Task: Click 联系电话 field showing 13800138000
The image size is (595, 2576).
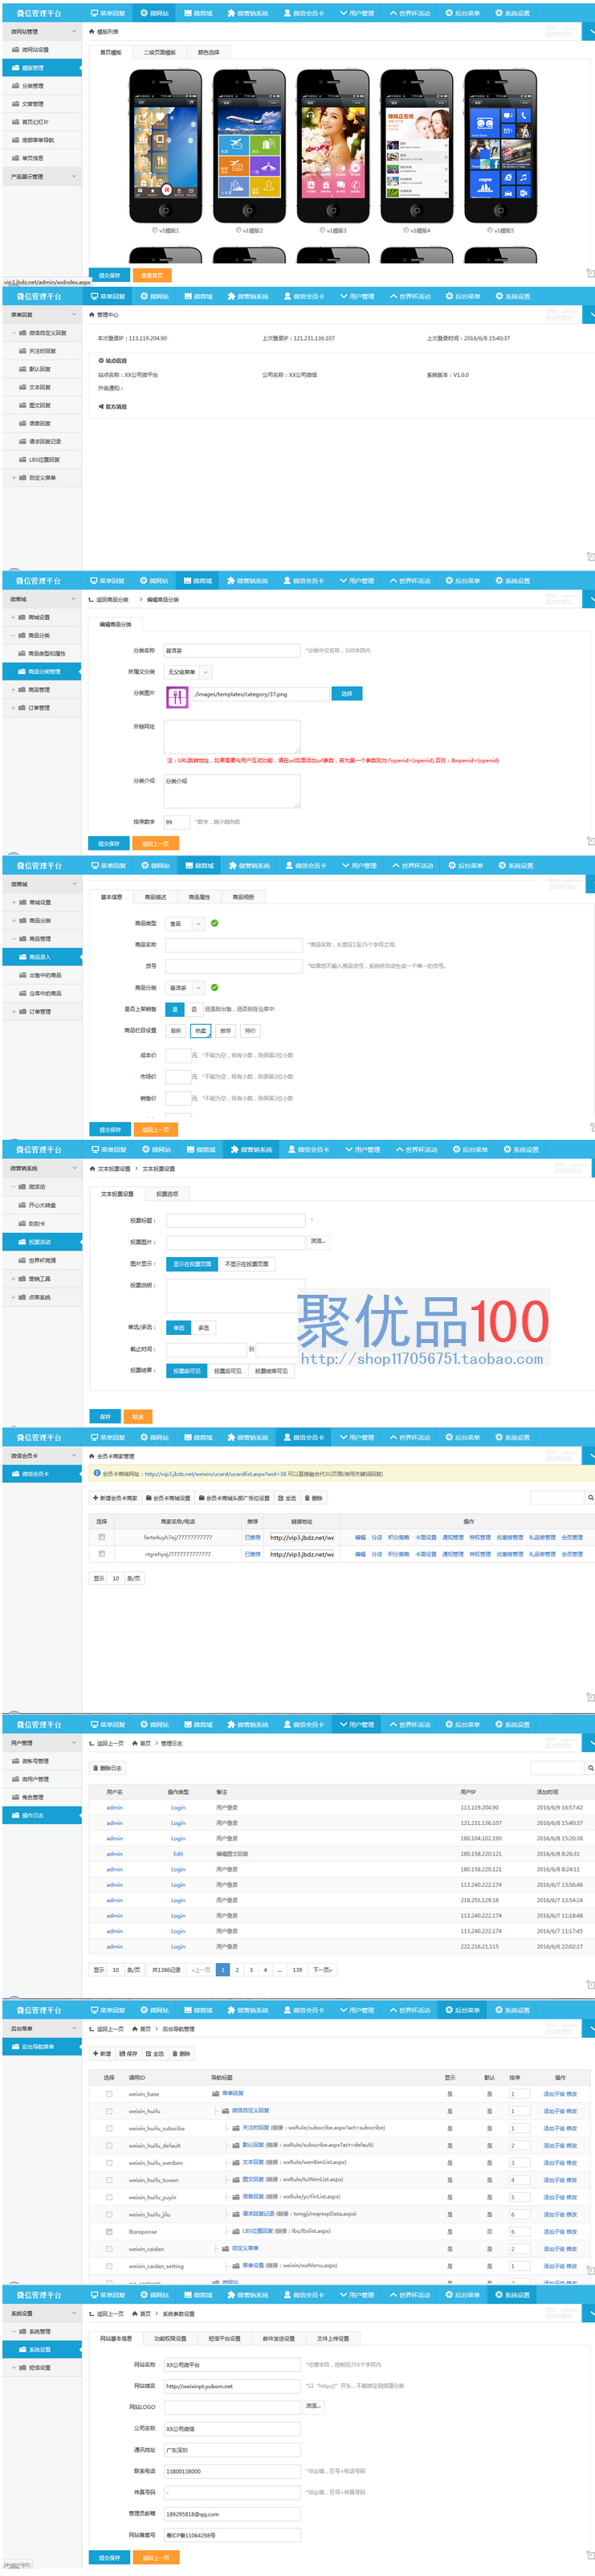Action: (x=232, y=2471)
